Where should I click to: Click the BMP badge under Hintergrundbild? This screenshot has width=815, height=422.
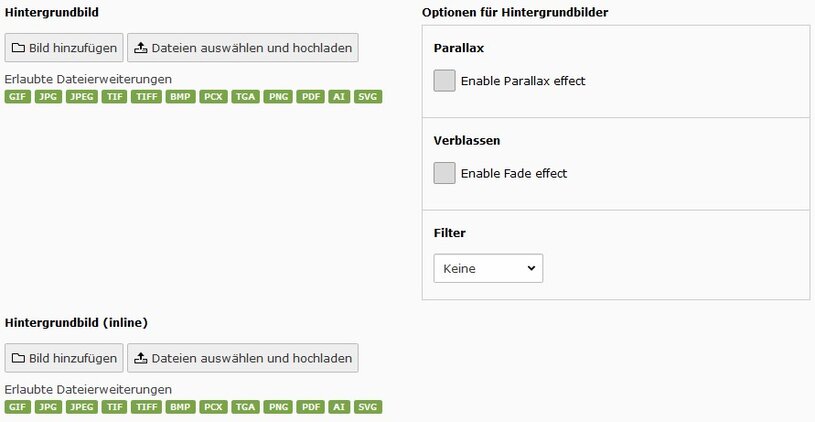(181, 97)
